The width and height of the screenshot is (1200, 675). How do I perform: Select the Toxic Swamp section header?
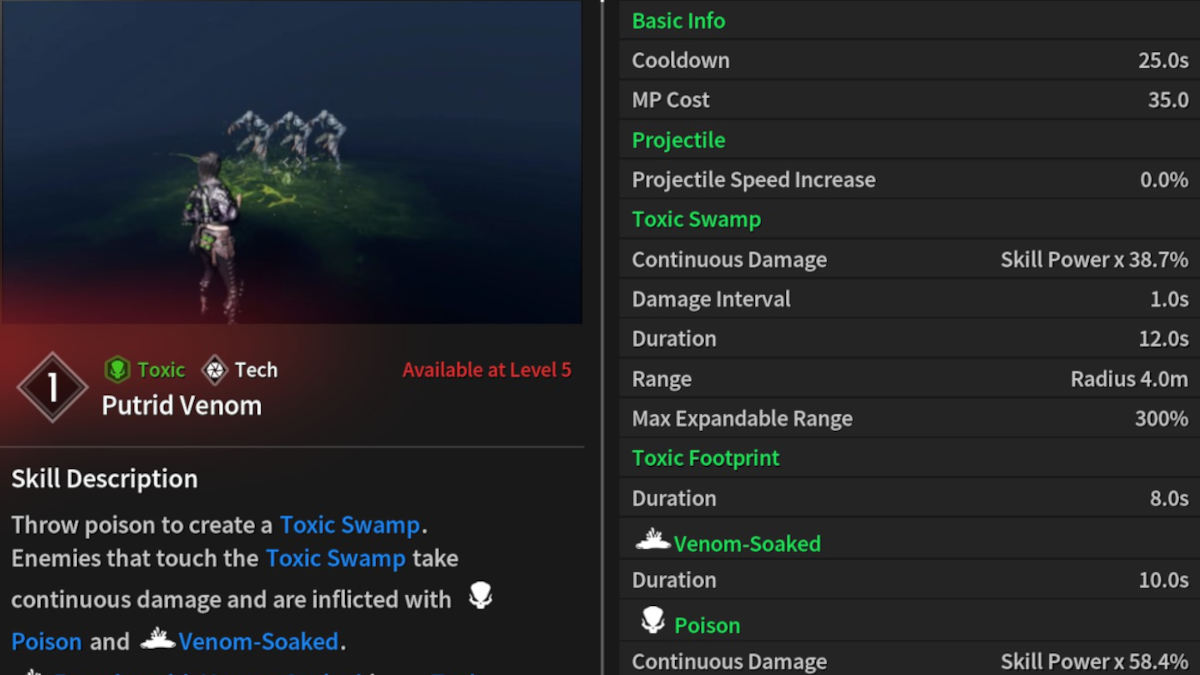(x=696, y=219)
